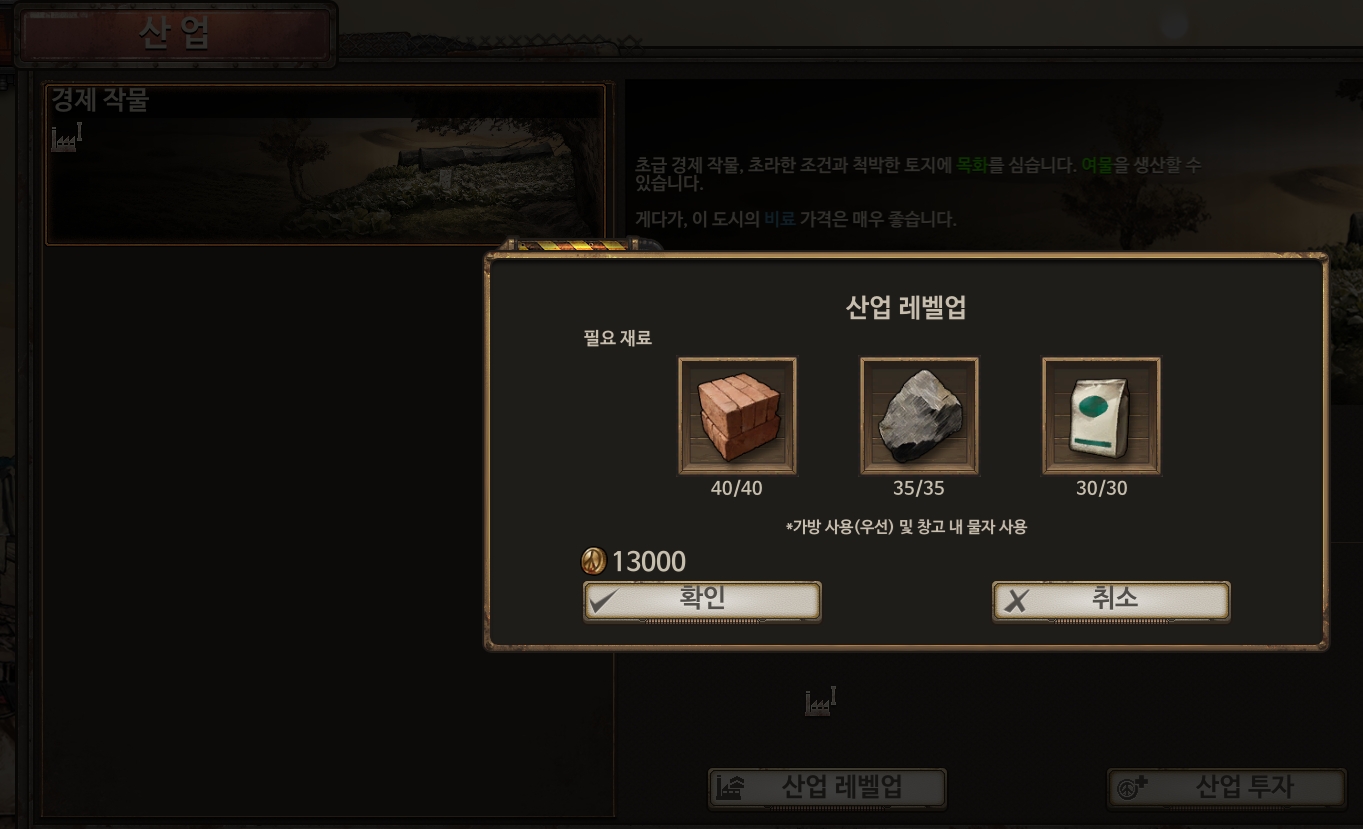1363x829 pixels.
Task: Select the brick material icon
Action: pos(738,415)
